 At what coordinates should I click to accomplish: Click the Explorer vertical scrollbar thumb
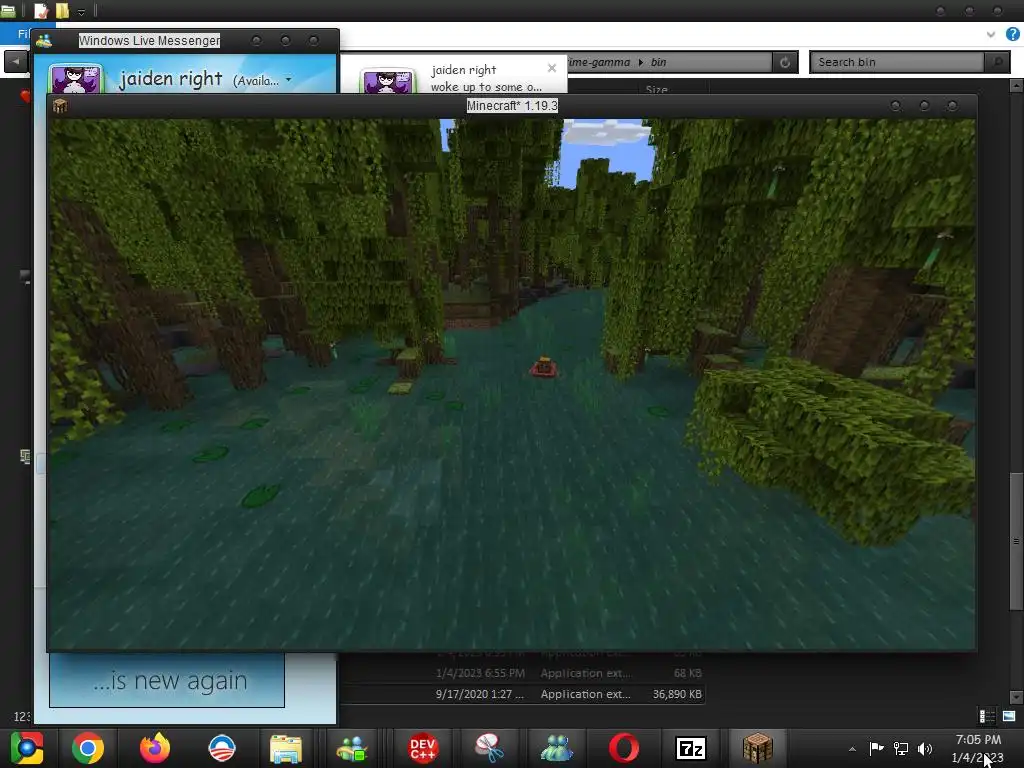click(1016, 541)
